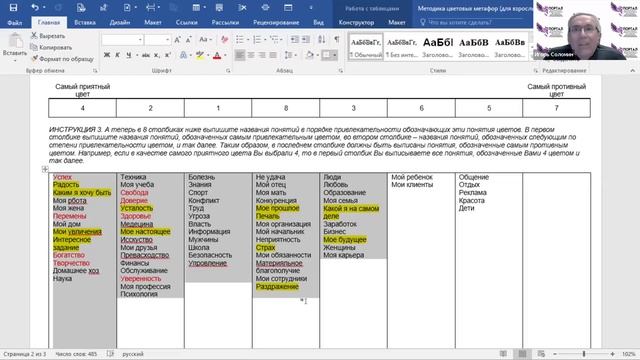Click the Save icon in quick access toolbar

pyautogui.click(x=13, y=7)
